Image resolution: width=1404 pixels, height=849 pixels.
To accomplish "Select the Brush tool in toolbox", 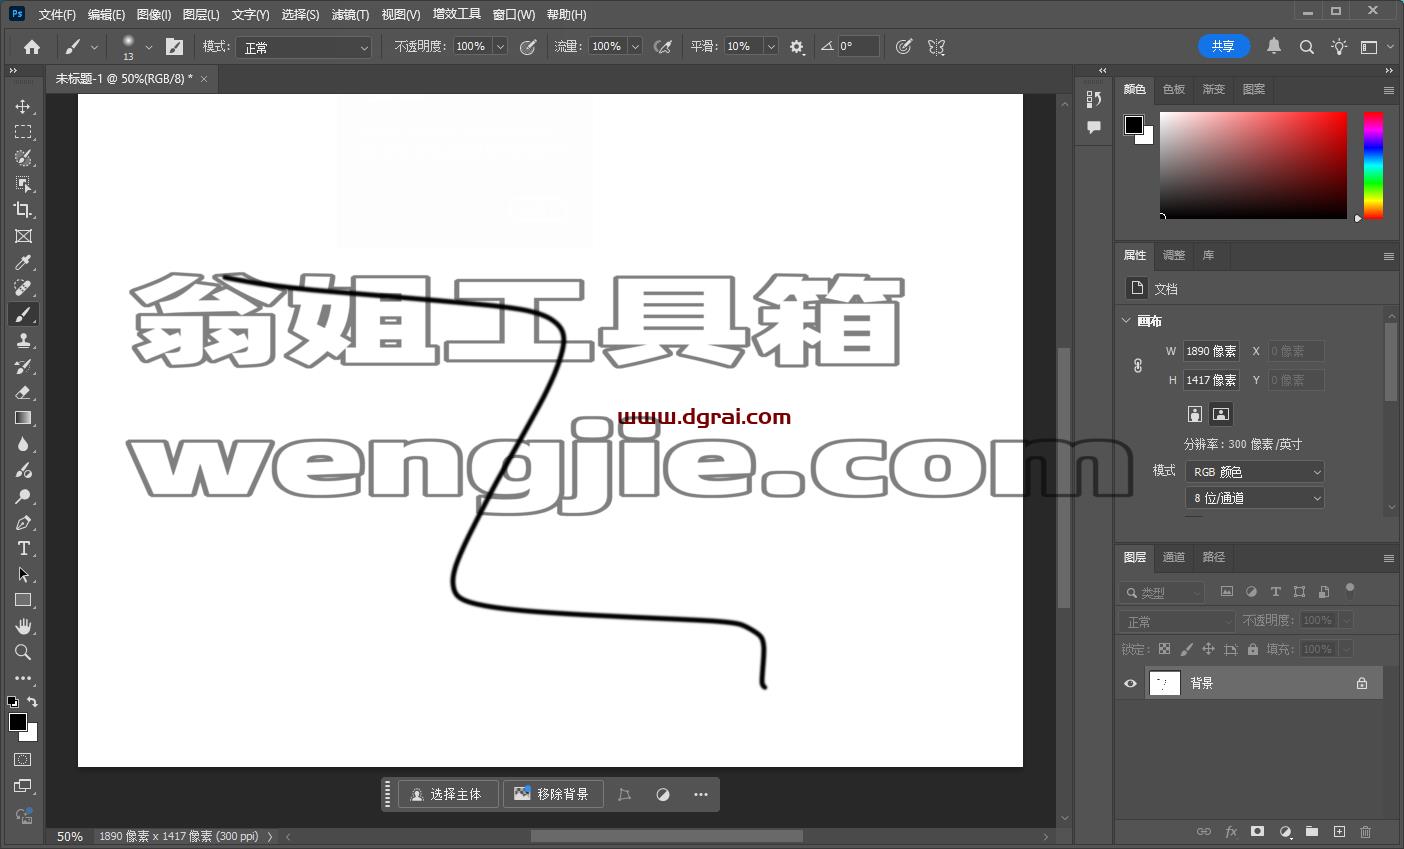I will (x=23, y=314).
